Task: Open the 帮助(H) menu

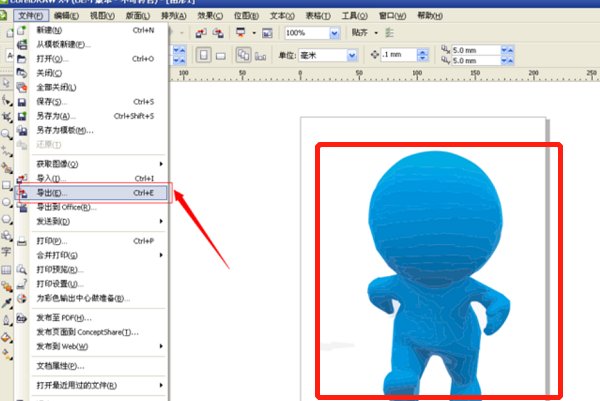Action: tap(430, 16)
